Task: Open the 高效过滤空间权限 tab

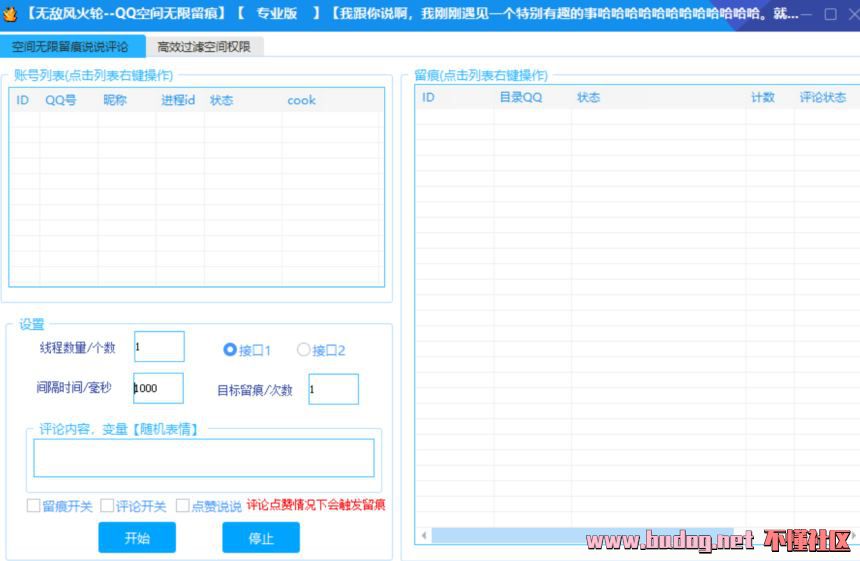Action: pyautogui.click(x=204, y=47)
